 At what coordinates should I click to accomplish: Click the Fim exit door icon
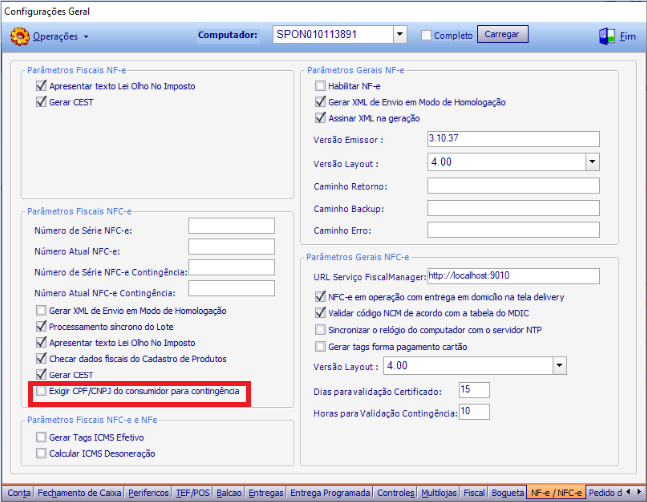(x=607, y=36)
